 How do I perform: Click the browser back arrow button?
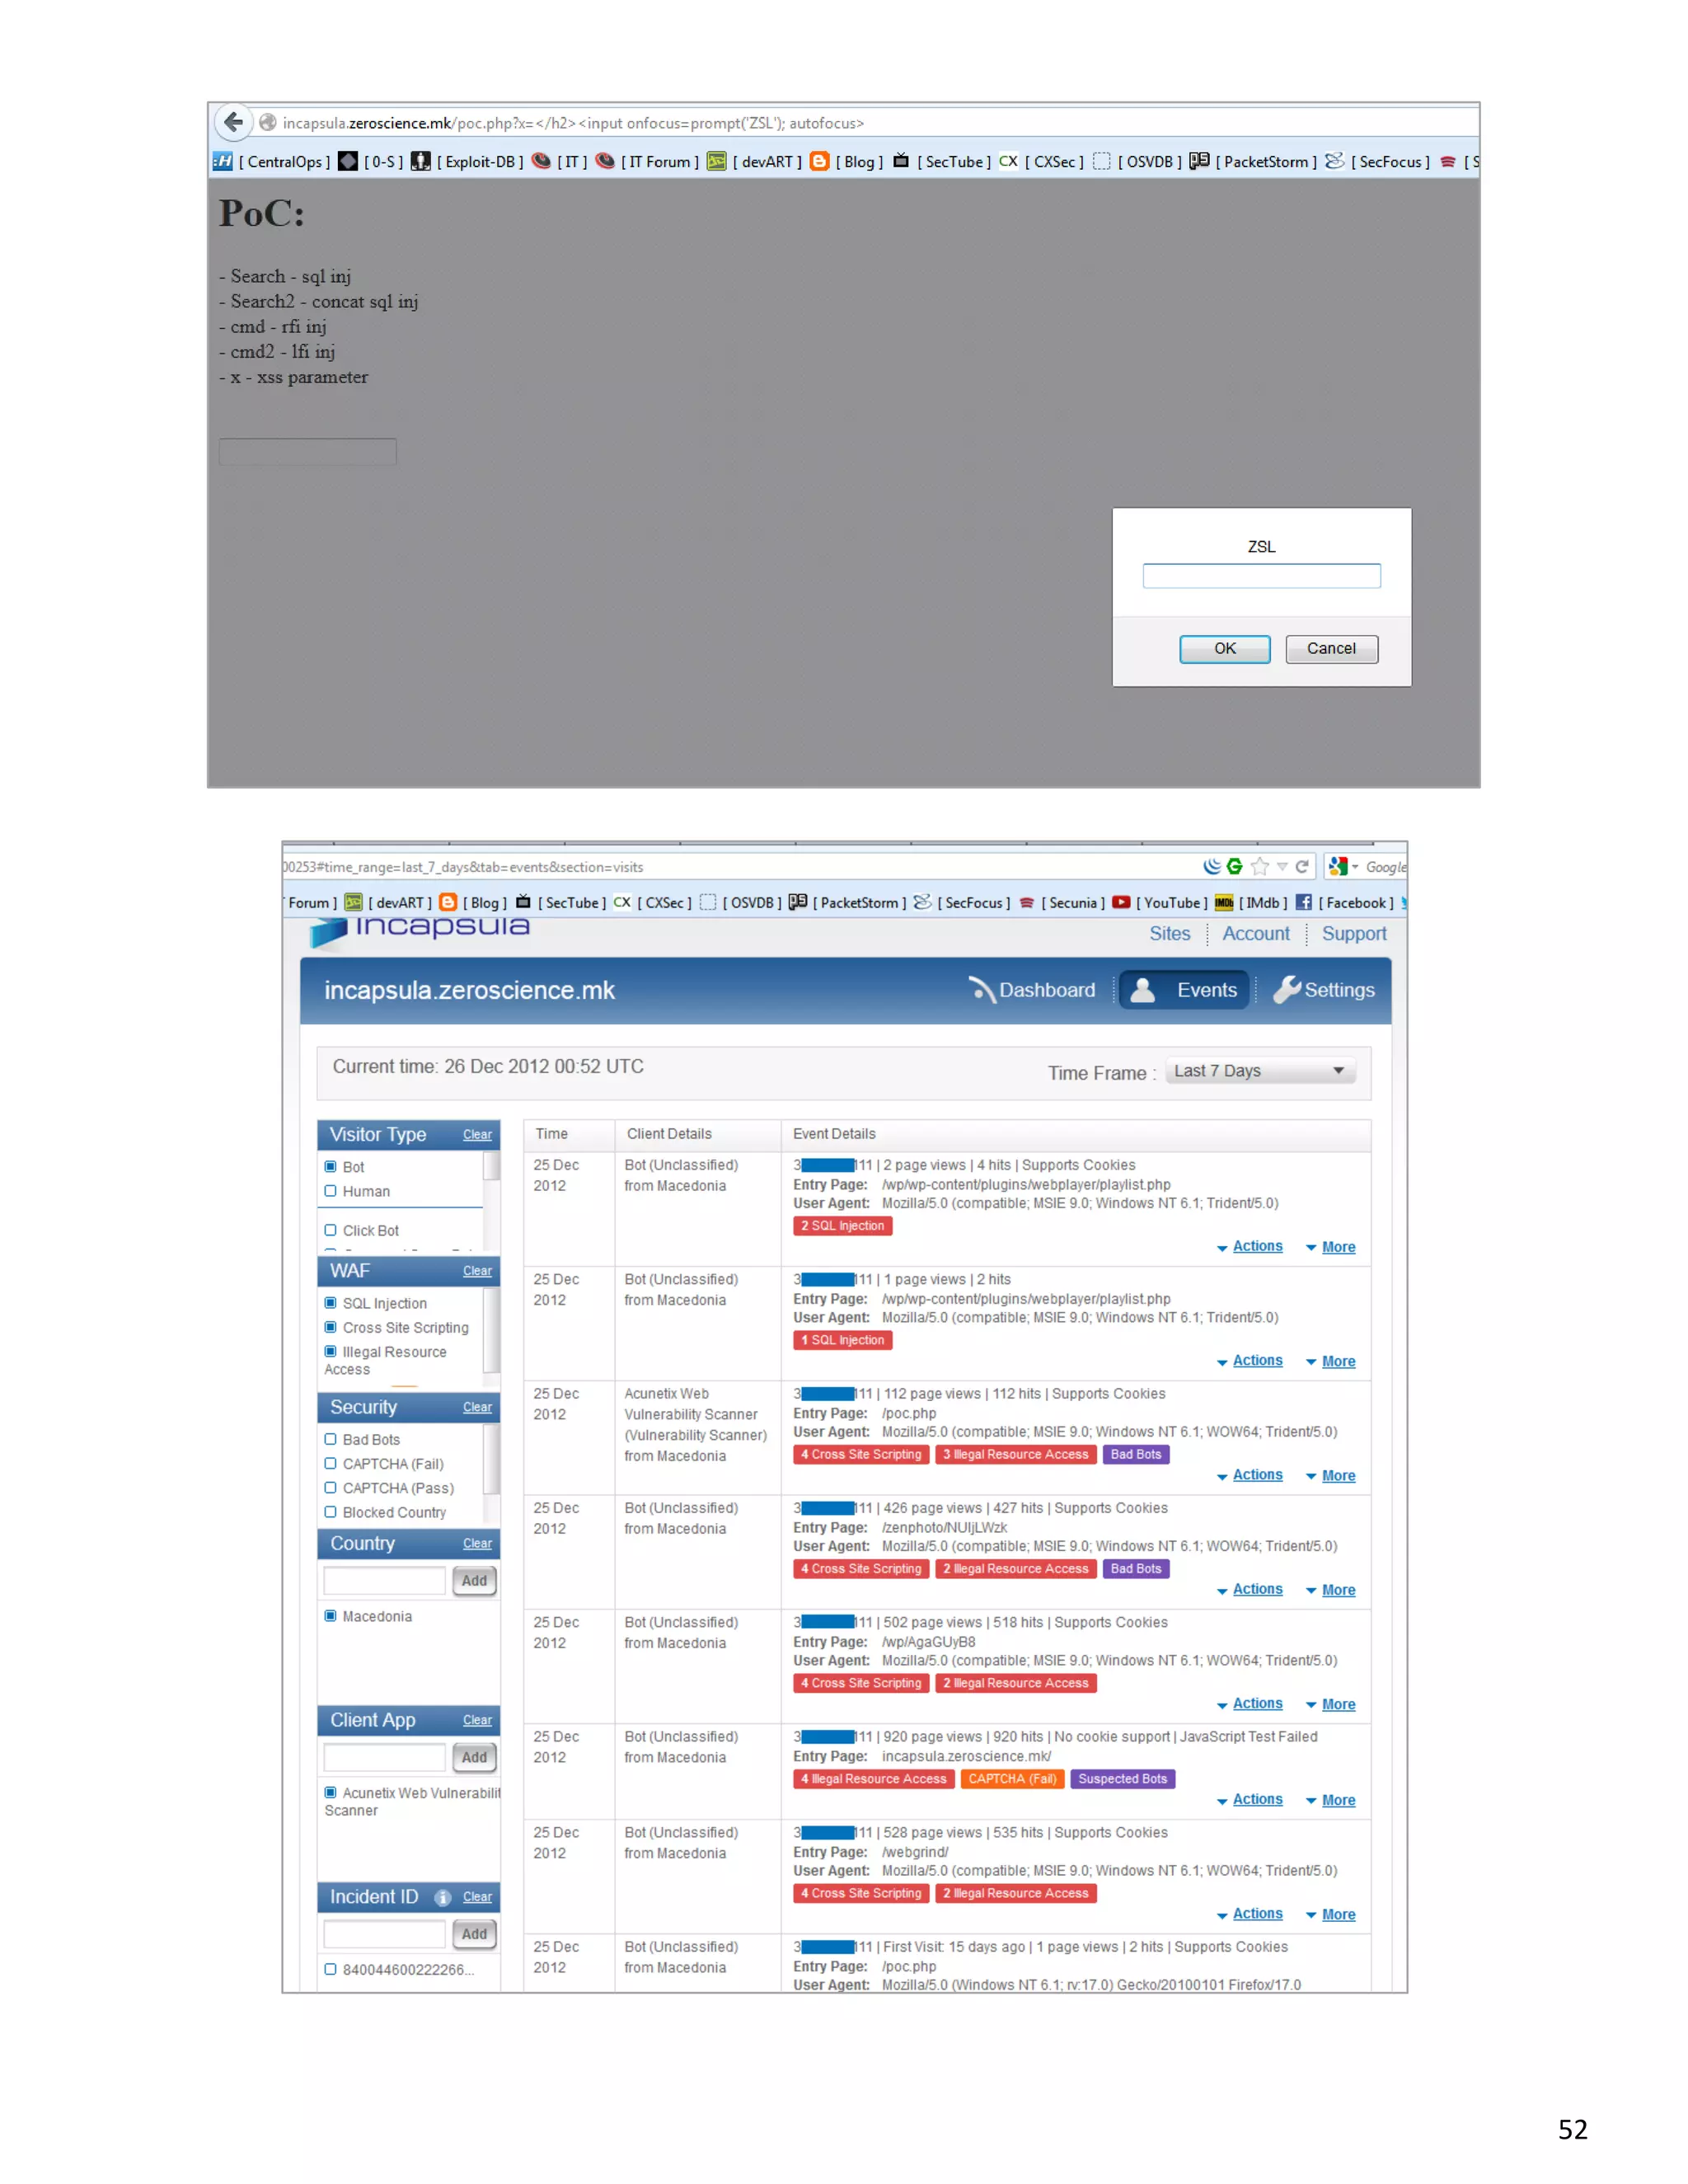[x=233, y=123]
